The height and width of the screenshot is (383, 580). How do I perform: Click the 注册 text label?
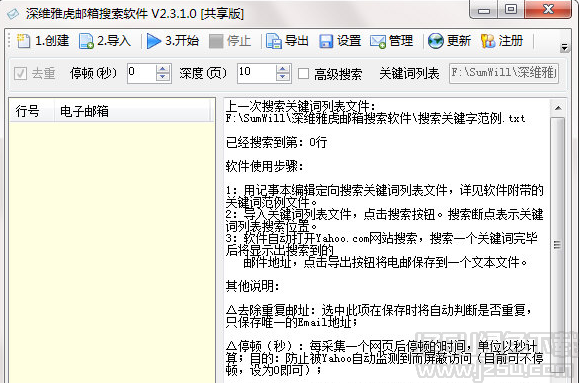point(511,41)
